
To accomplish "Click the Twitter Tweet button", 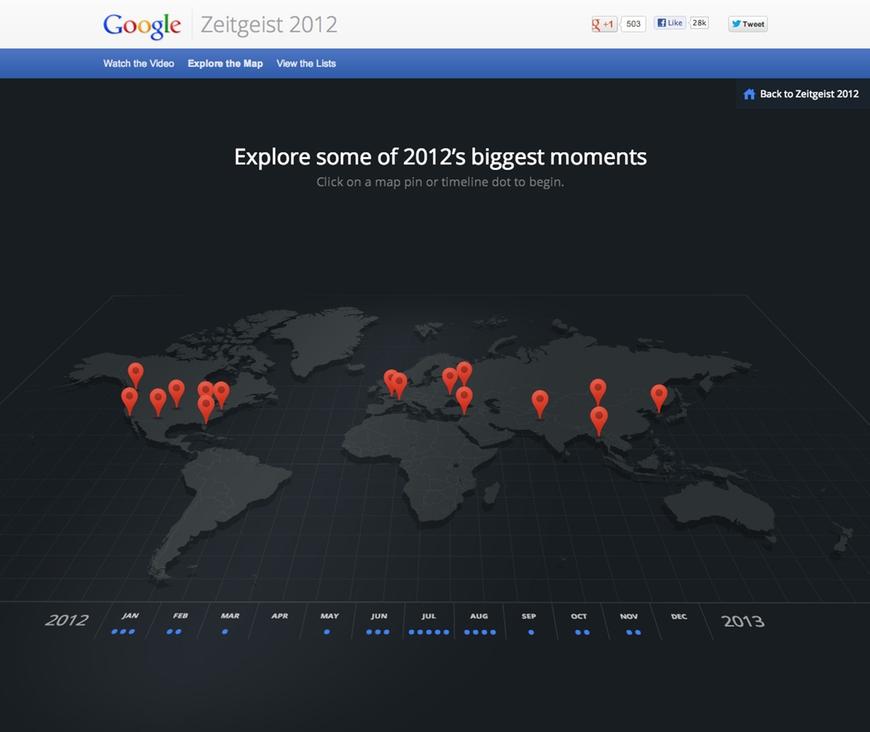I will 747,24.
